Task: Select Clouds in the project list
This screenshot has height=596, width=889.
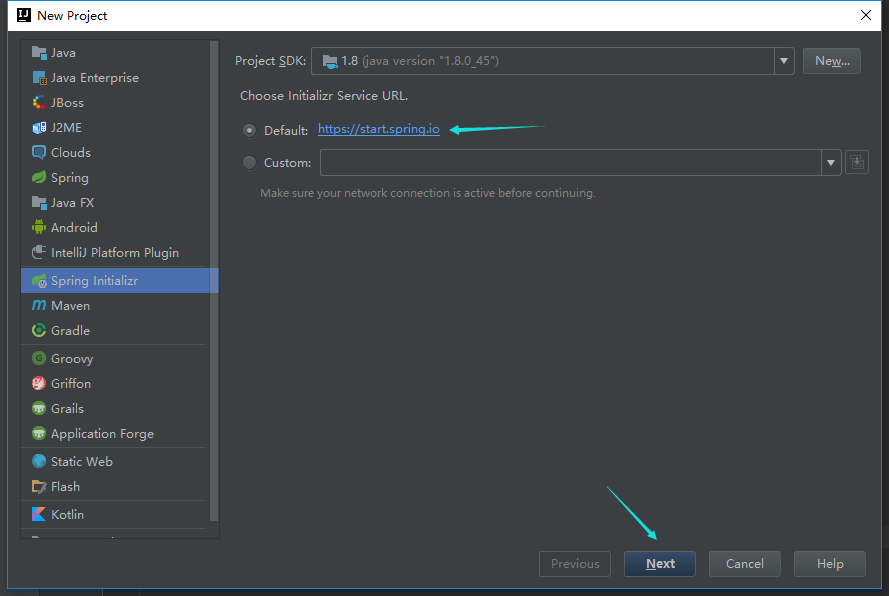Action: tap(114, 153)
